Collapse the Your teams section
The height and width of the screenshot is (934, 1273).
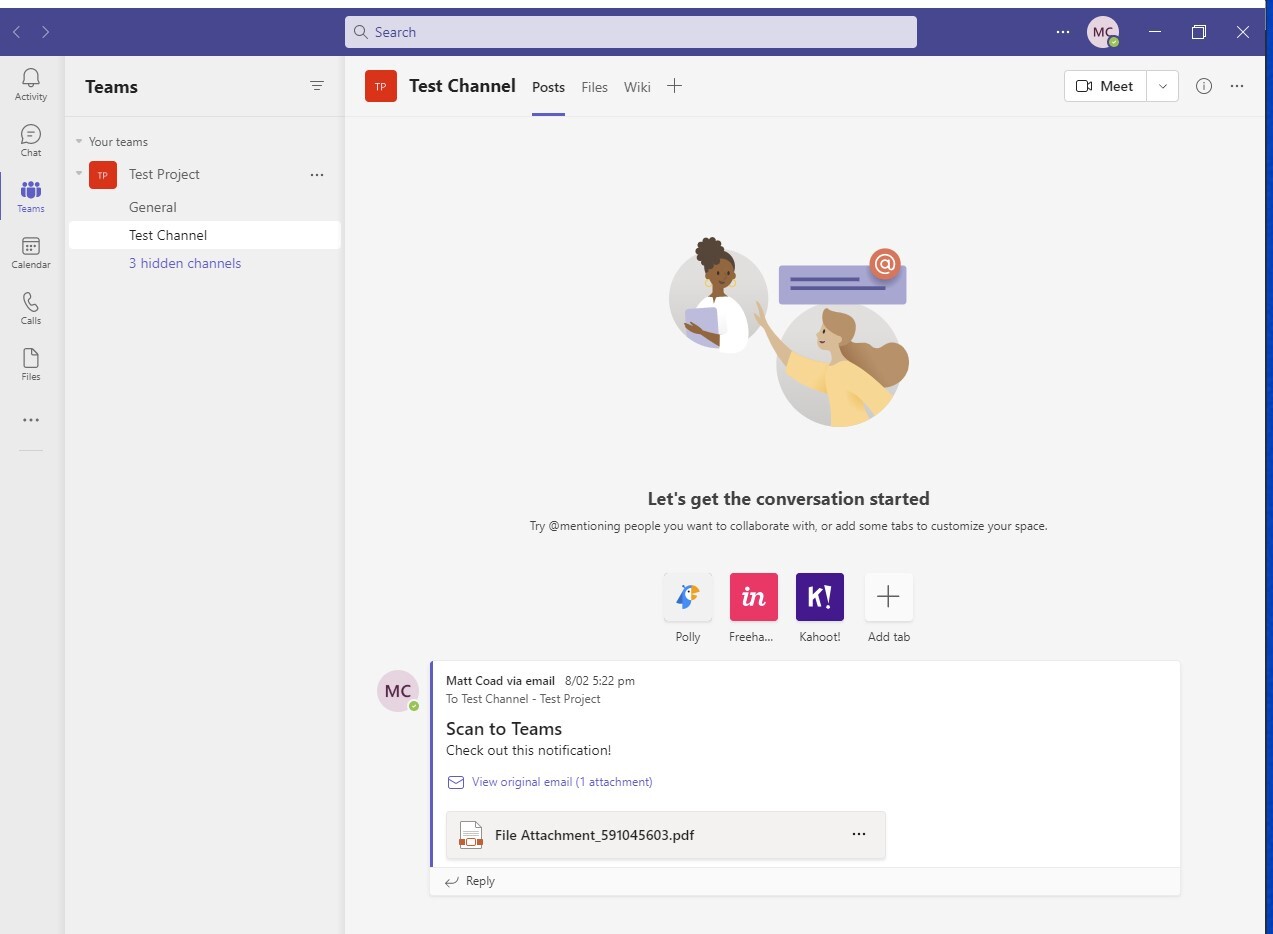point(79,141)
